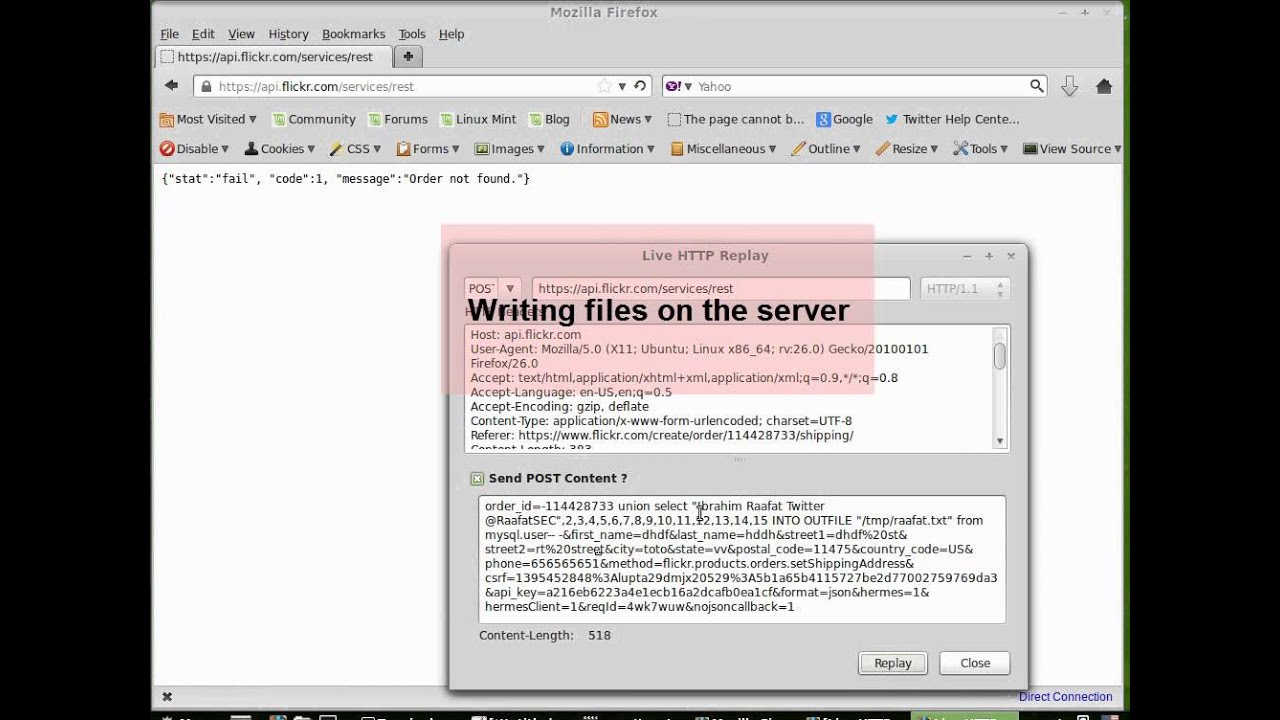Screen dimensions: 1280x720
Task: Open the History menu
Action: tap(288, 34)
